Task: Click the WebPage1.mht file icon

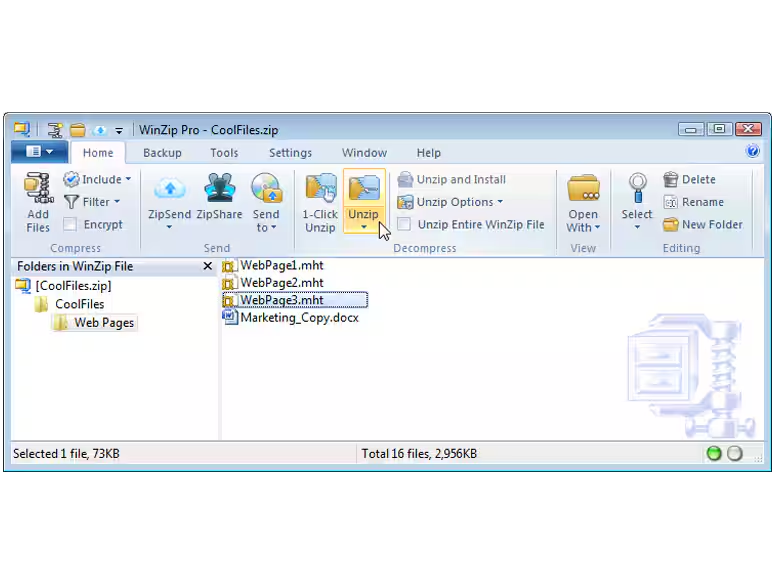Action: (229, 266)
